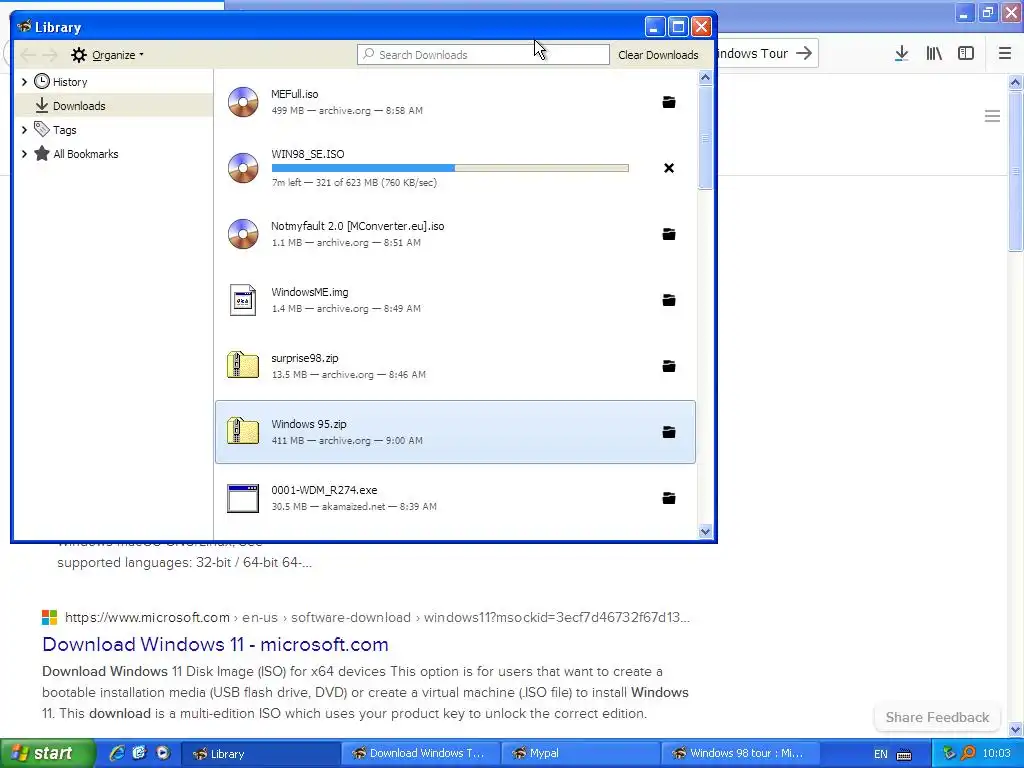This screenshot has height=768, width=1024.
Task: Go forward with address bar arrow
Action: pos(804,53)
